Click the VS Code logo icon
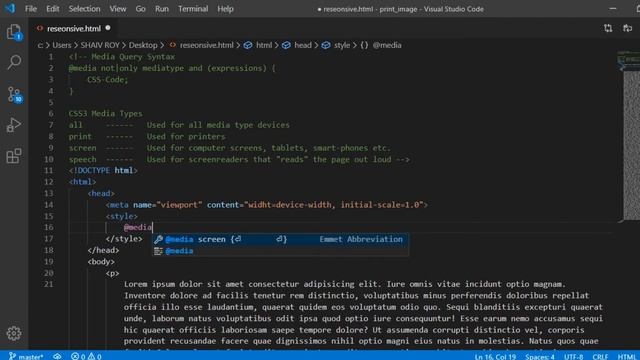 click(x=9, y=8)
